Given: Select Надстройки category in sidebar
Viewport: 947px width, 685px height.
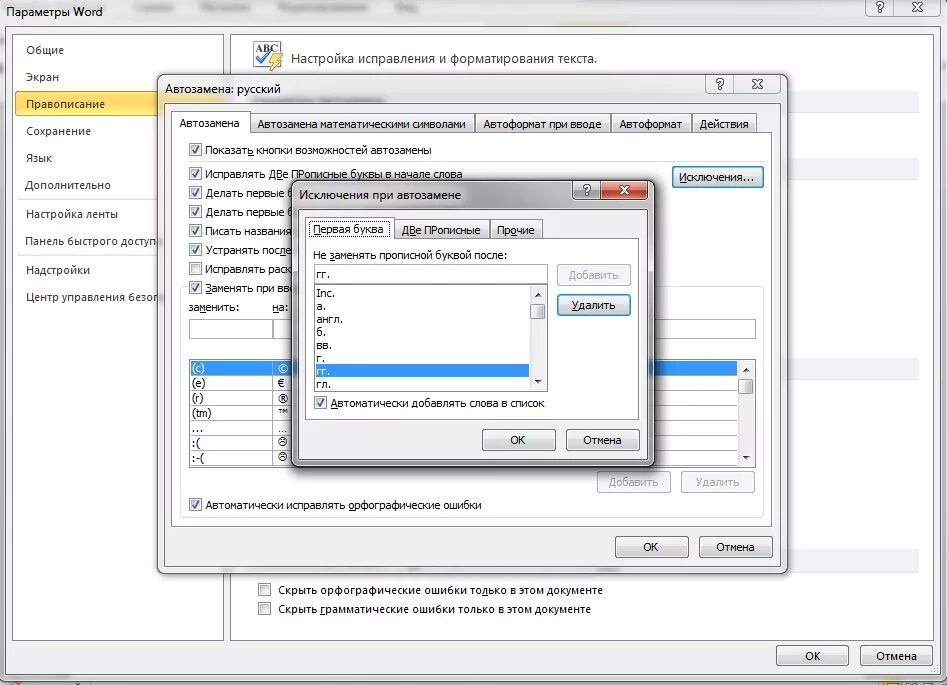Looking at the screenshot, I should 57,270.
